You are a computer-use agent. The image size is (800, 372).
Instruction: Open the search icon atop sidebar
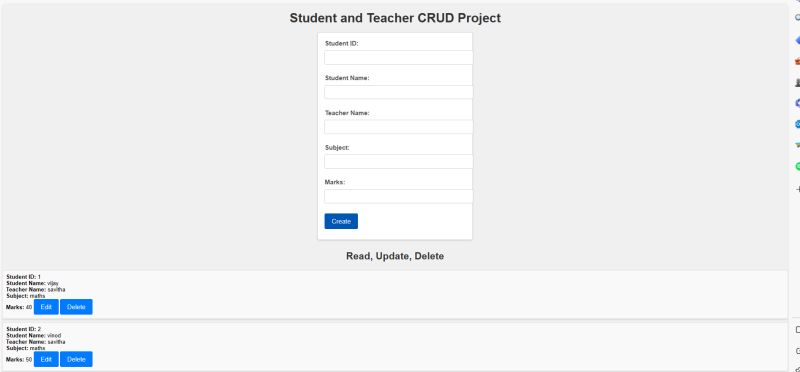[797, 17]
